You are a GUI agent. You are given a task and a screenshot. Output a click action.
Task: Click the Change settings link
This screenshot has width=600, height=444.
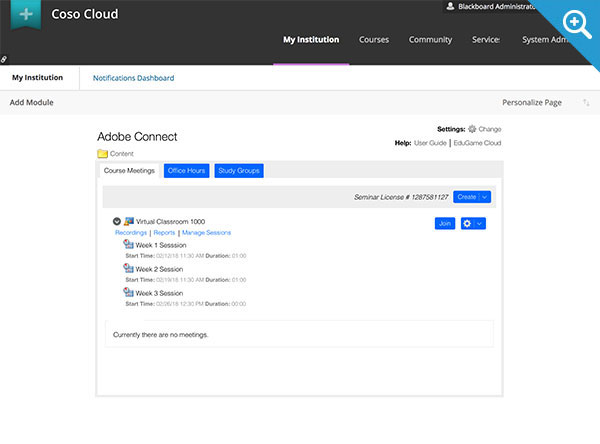490,129
